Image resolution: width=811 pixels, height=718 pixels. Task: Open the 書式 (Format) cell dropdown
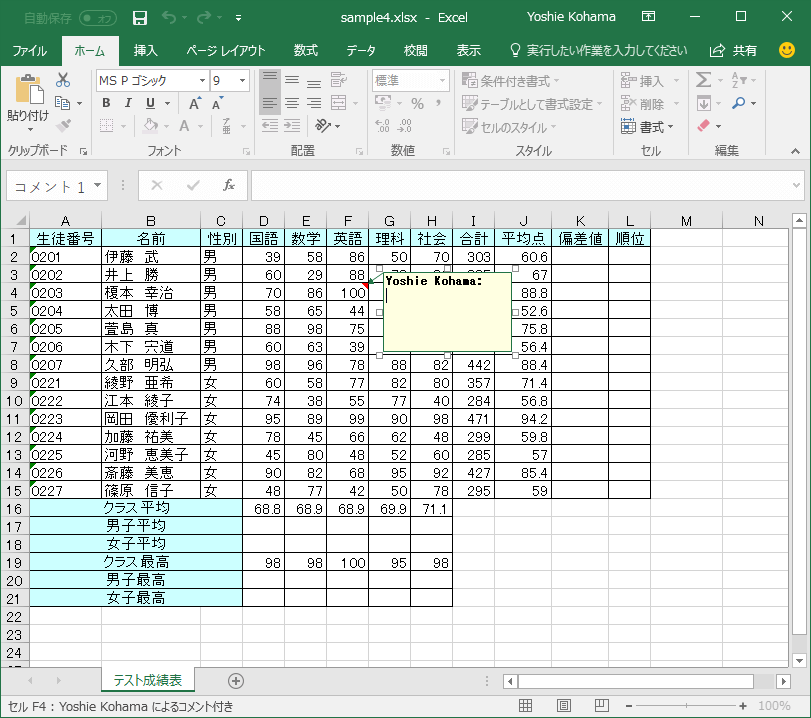[648, 126]
